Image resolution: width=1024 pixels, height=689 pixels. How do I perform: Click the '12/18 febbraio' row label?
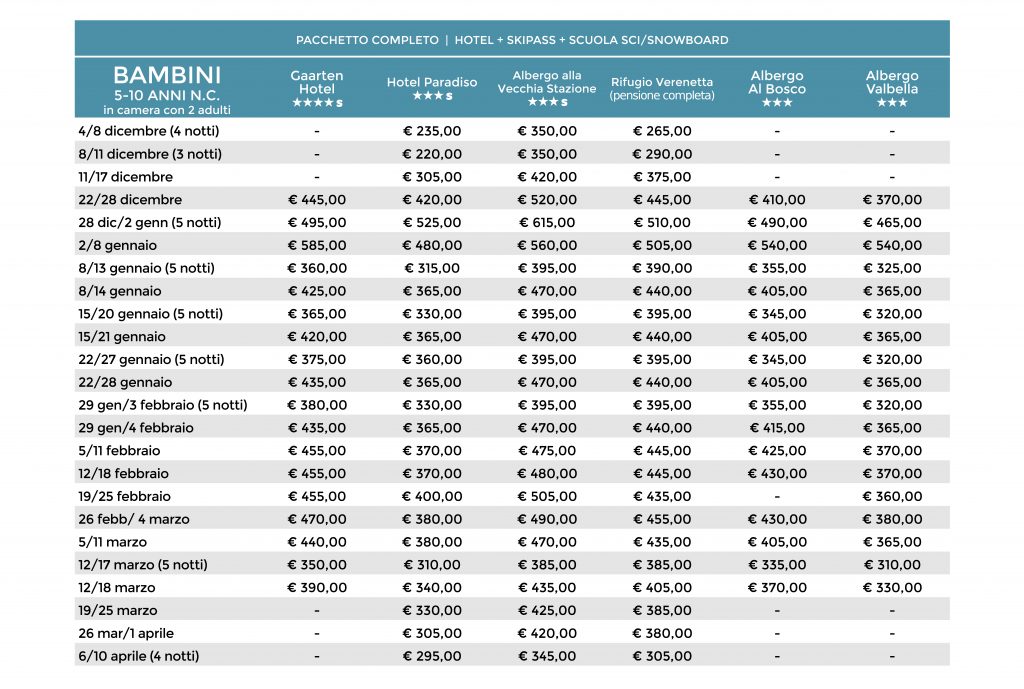click(x=123, y=473)
